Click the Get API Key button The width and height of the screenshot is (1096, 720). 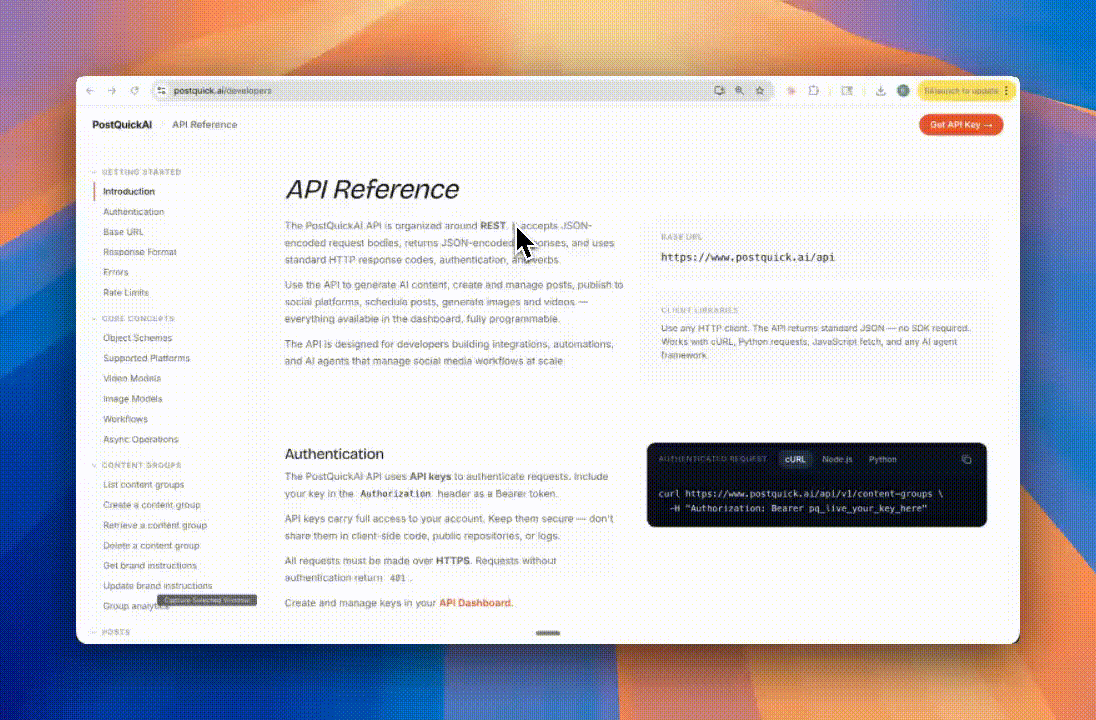[x=961, y=124]
